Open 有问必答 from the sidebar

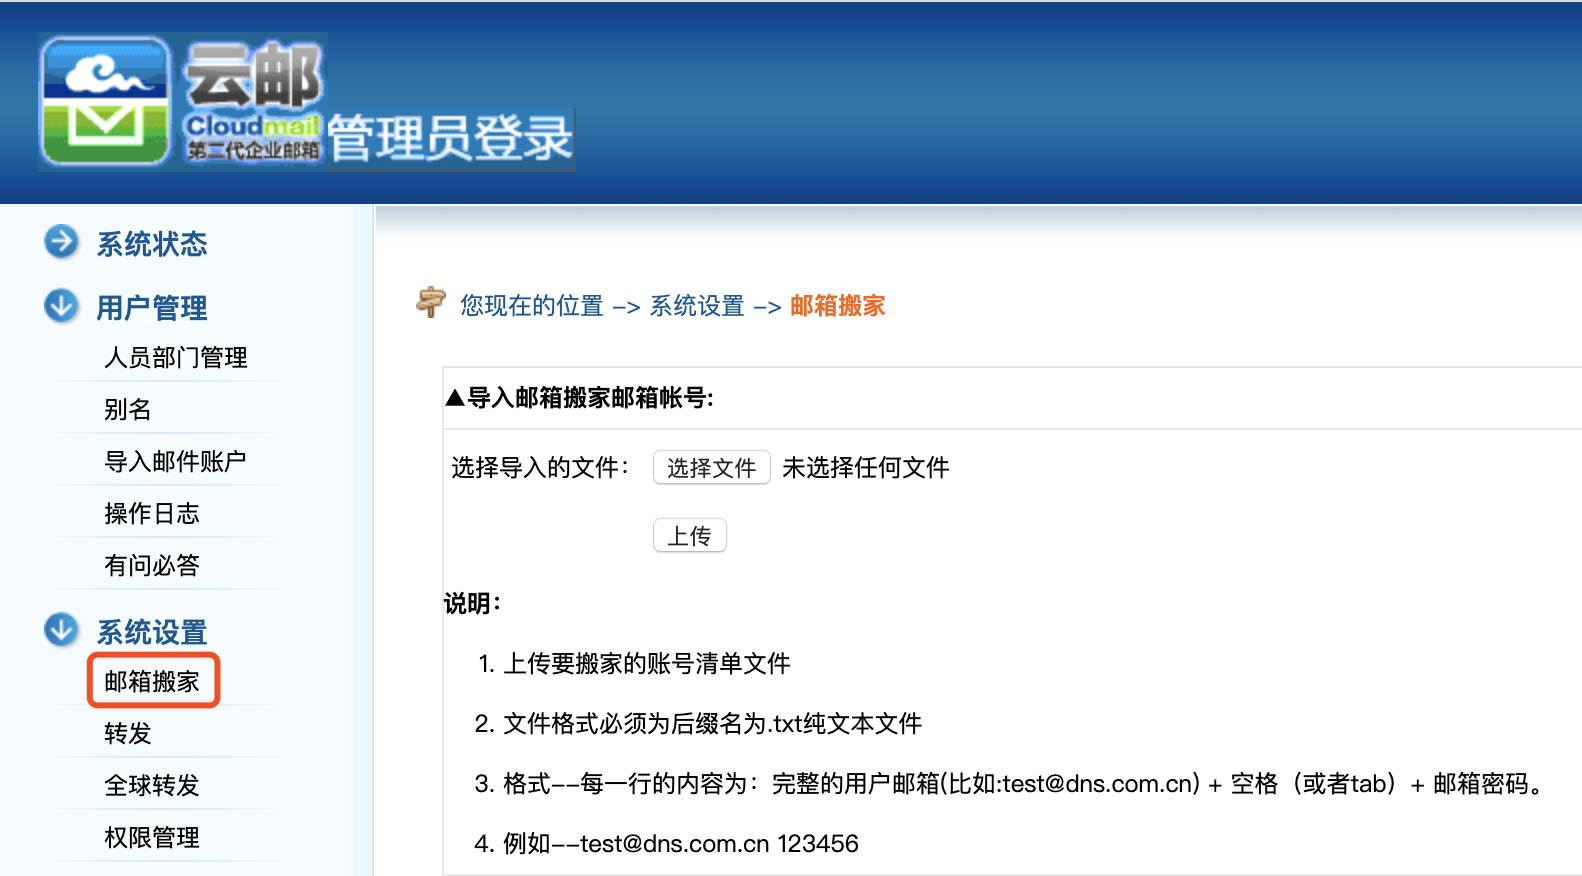click(x=152, y=566)
